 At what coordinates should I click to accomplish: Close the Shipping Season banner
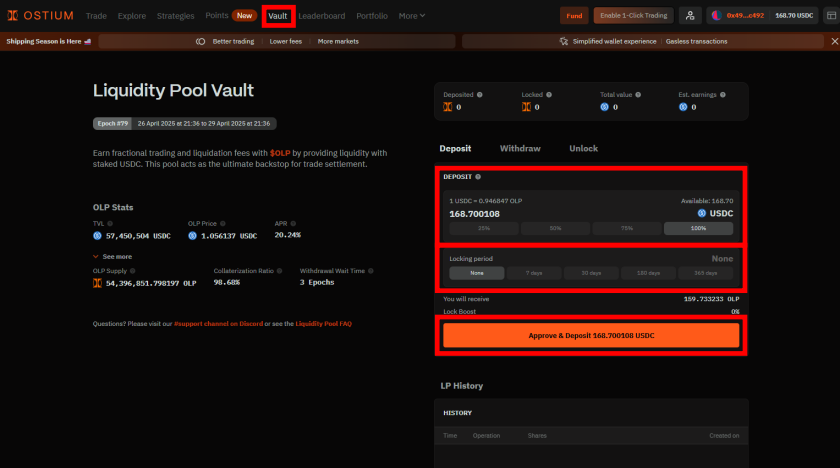coord(835,41)
